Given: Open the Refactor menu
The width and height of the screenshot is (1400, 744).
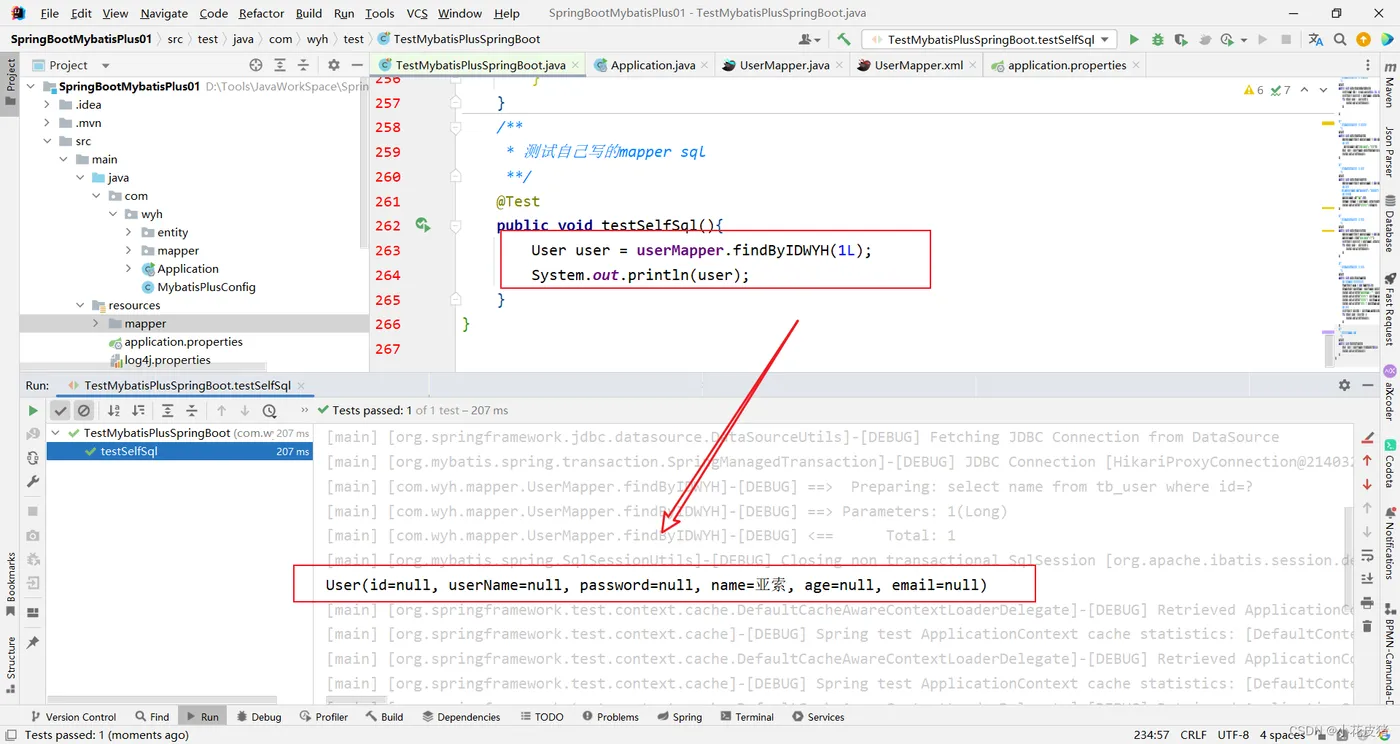Looking at the screenshot, I should tap(262, 13).
